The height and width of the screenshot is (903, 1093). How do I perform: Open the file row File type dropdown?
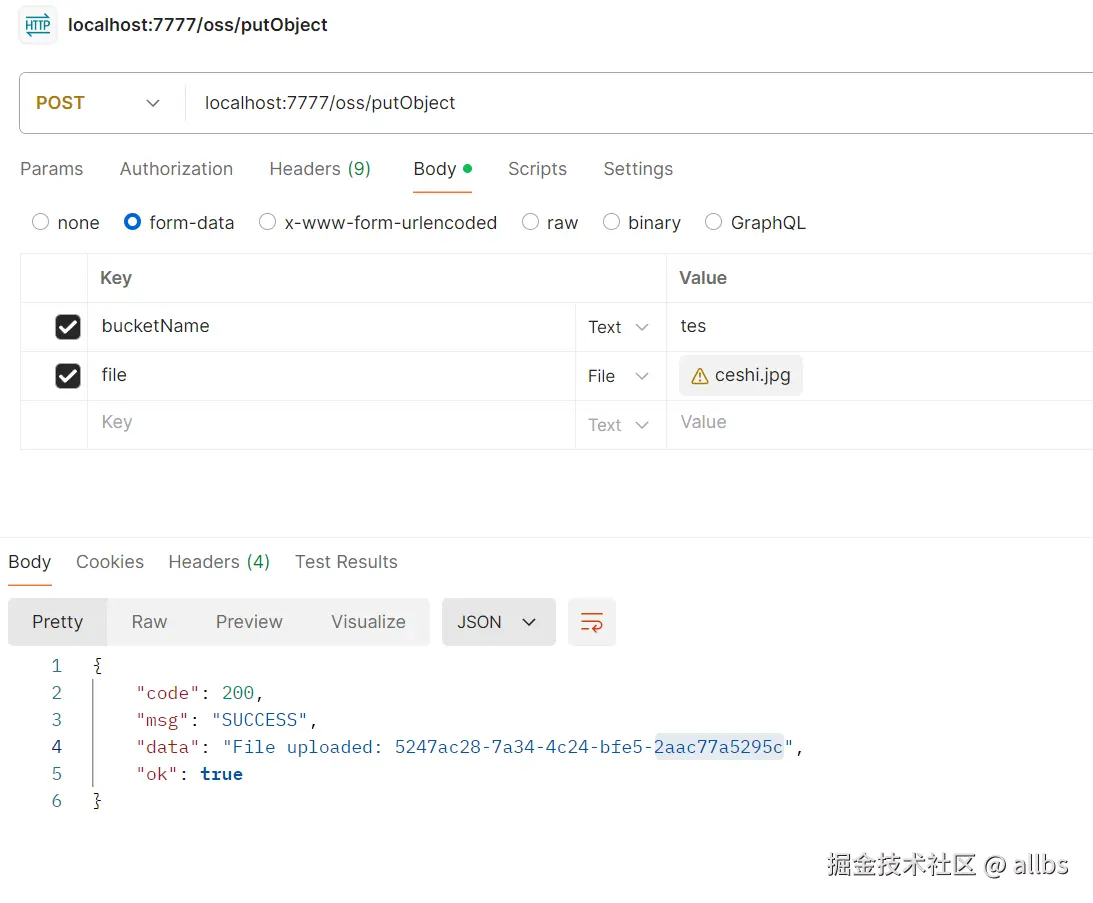click(x=618, y=377)
